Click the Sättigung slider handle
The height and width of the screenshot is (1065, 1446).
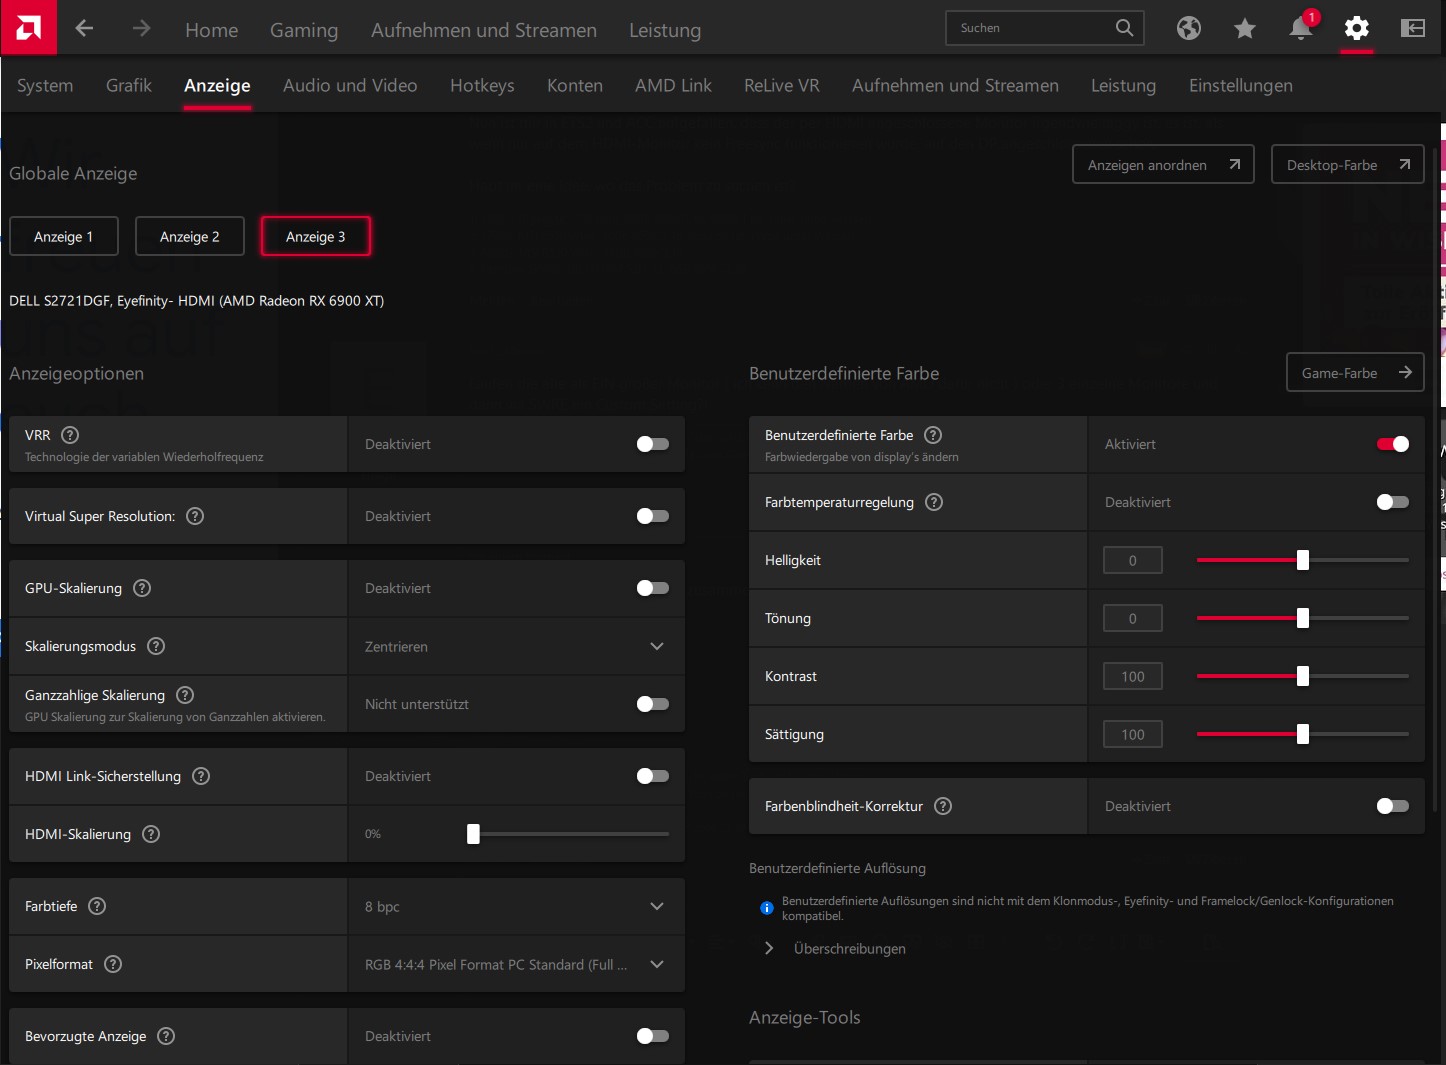[1303, 734]
